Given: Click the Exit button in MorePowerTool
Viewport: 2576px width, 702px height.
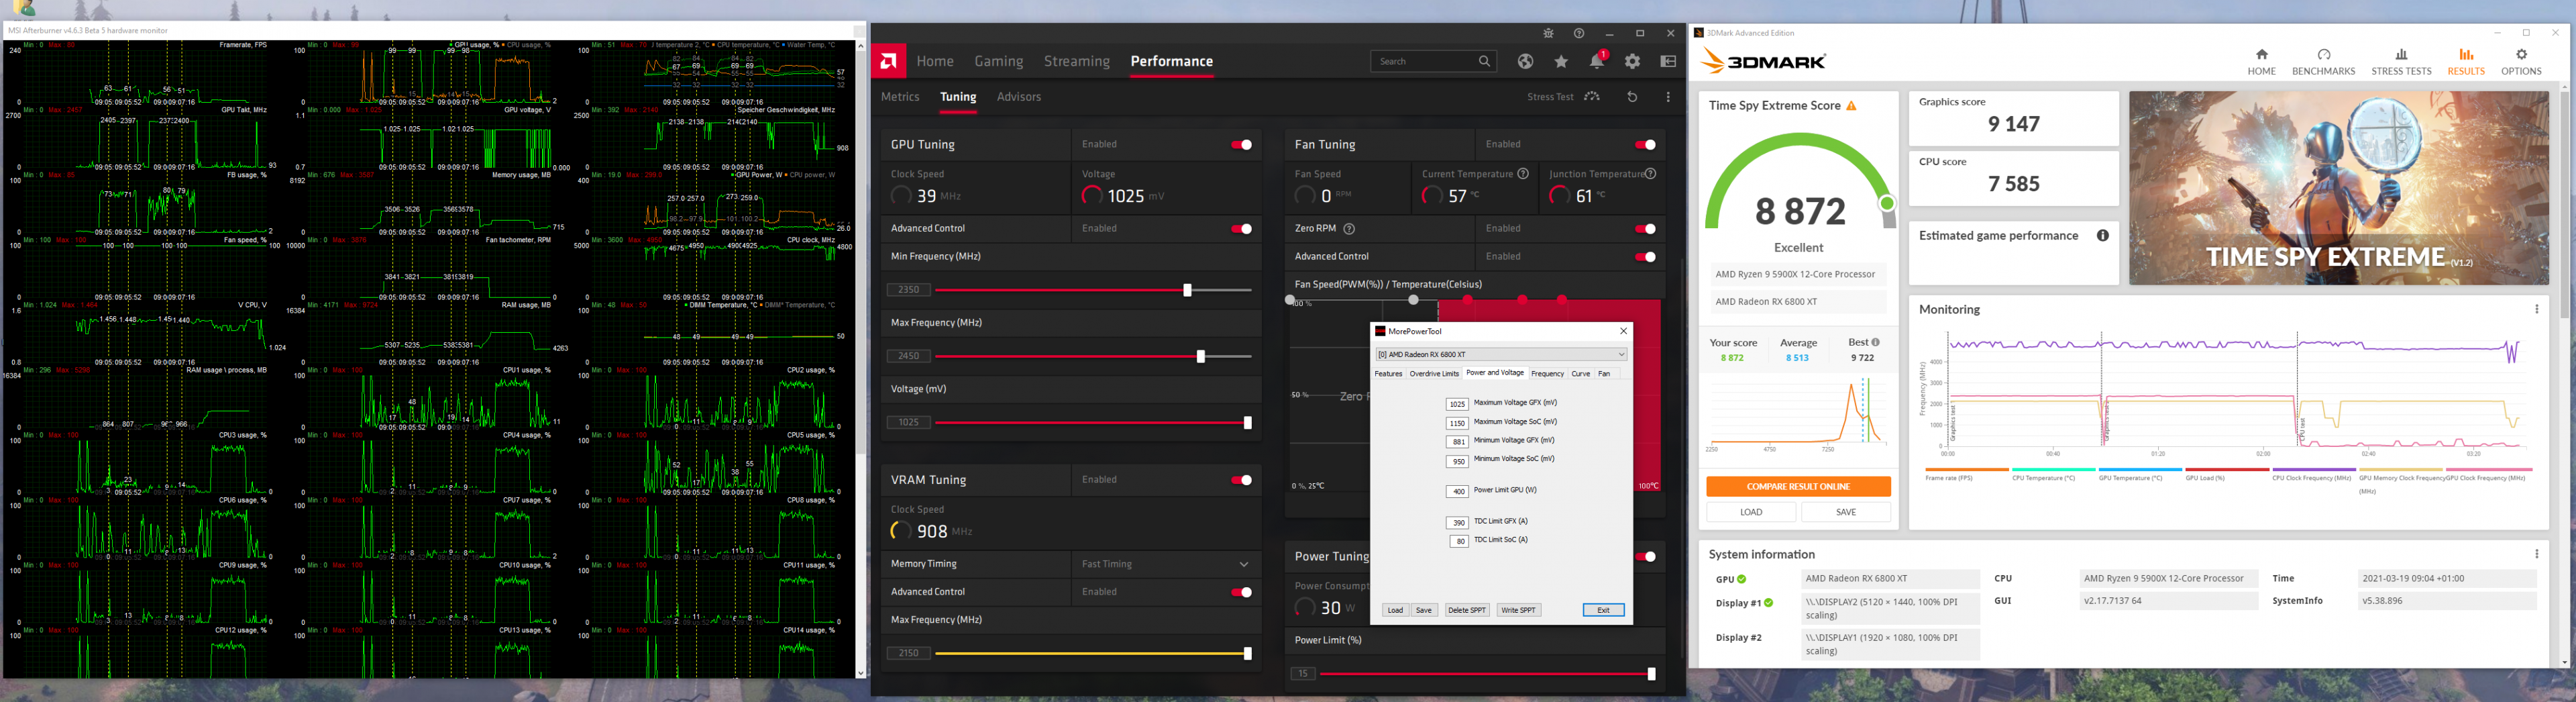Looking at the screenshot, I should click(x=1603, y=610).
